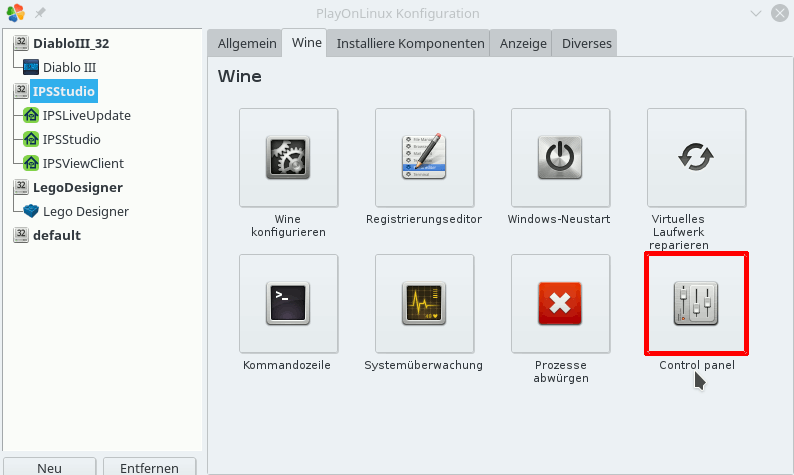Viewport: 794px width, 475px height.
Task: Select the Diablo III shortcut entry
Action: [x=69, y=67]
